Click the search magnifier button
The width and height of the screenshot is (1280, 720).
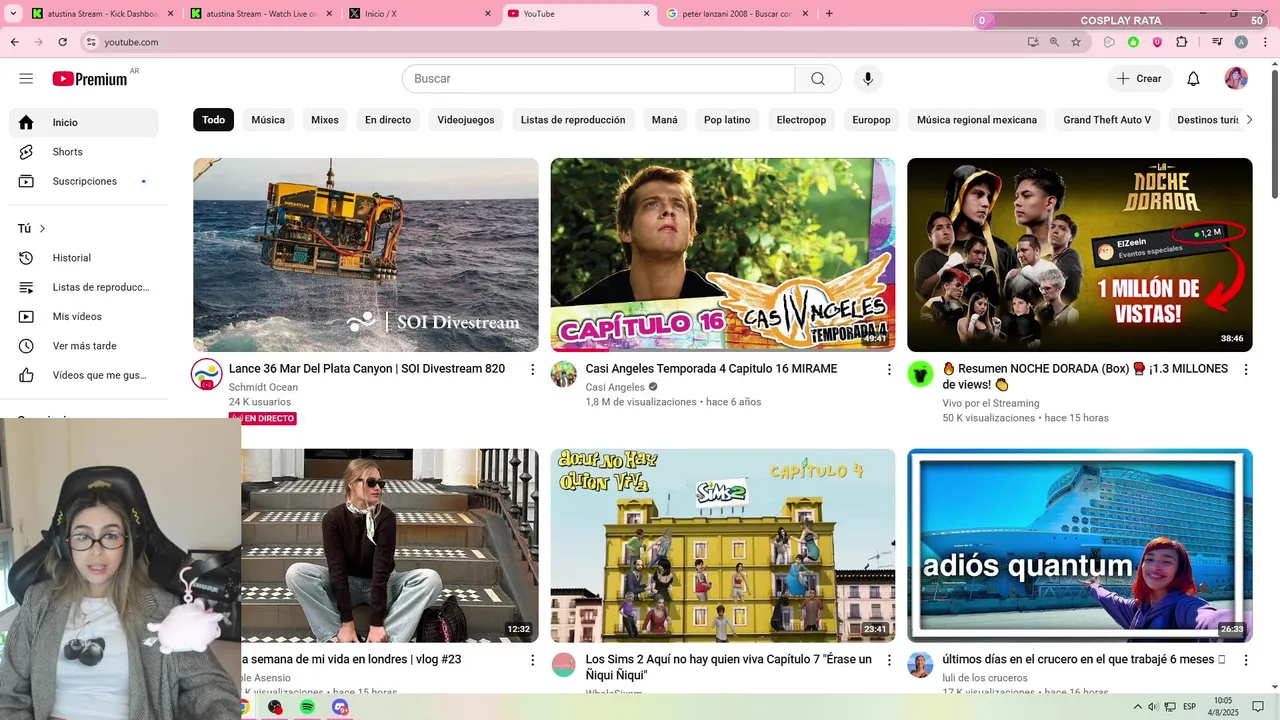tap(818, 79)
